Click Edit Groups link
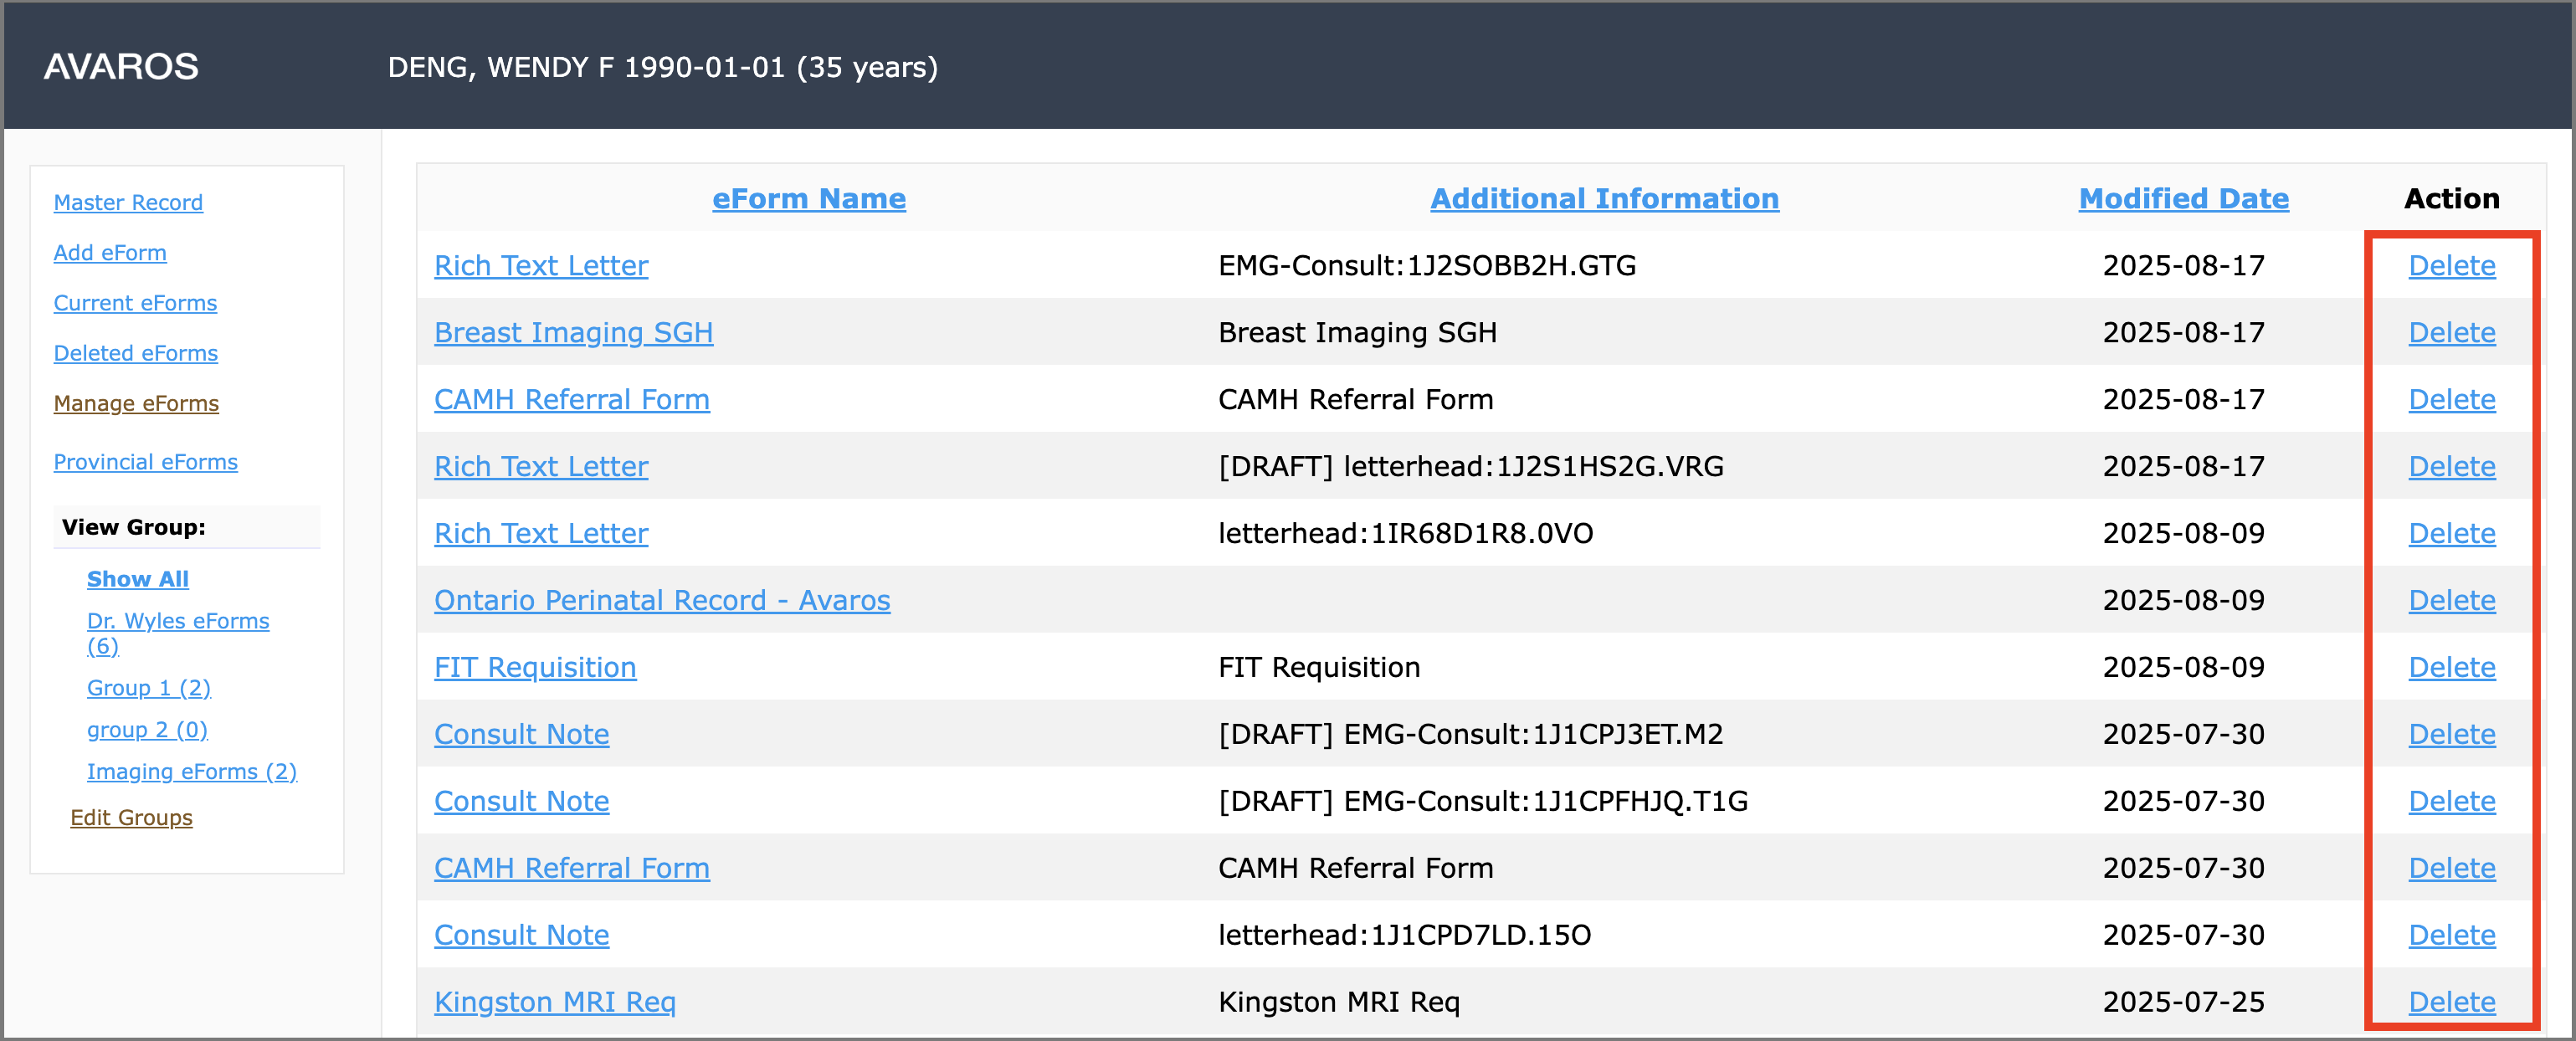Image resolution: width=2576 pixels, height=1041 pixels. 131,818
